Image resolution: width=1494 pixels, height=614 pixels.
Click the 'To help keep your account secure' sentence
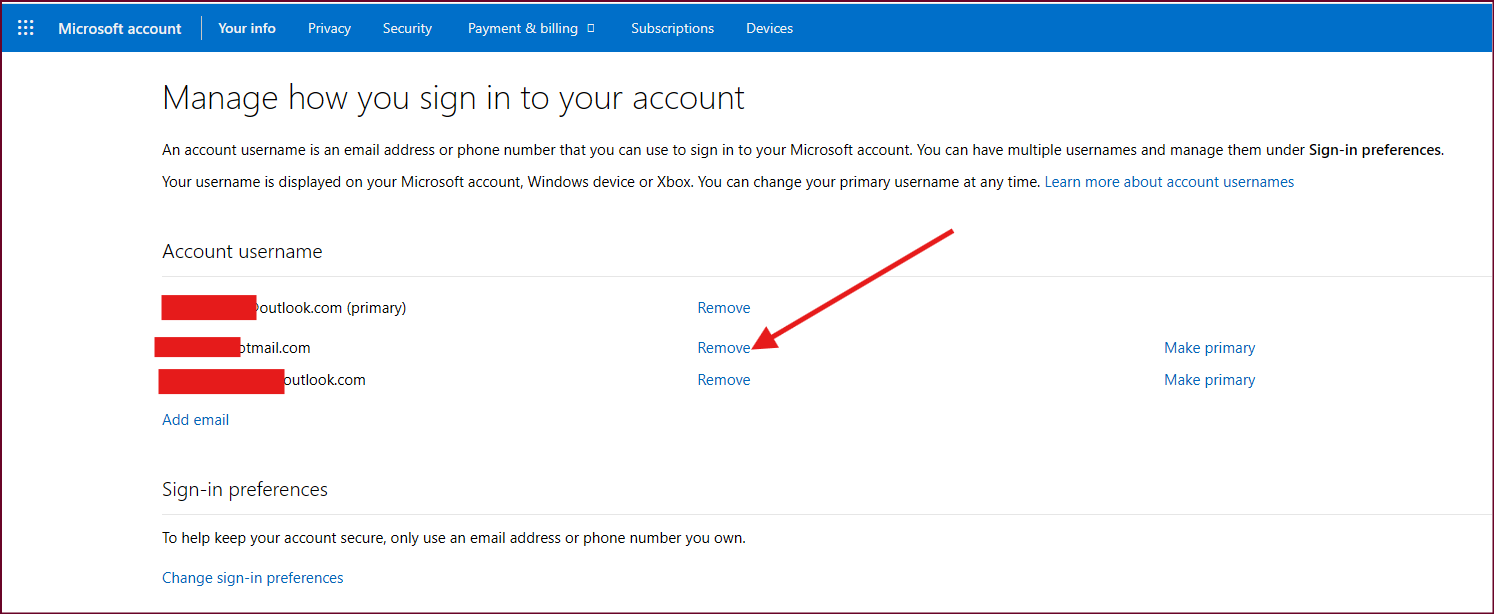454,538
